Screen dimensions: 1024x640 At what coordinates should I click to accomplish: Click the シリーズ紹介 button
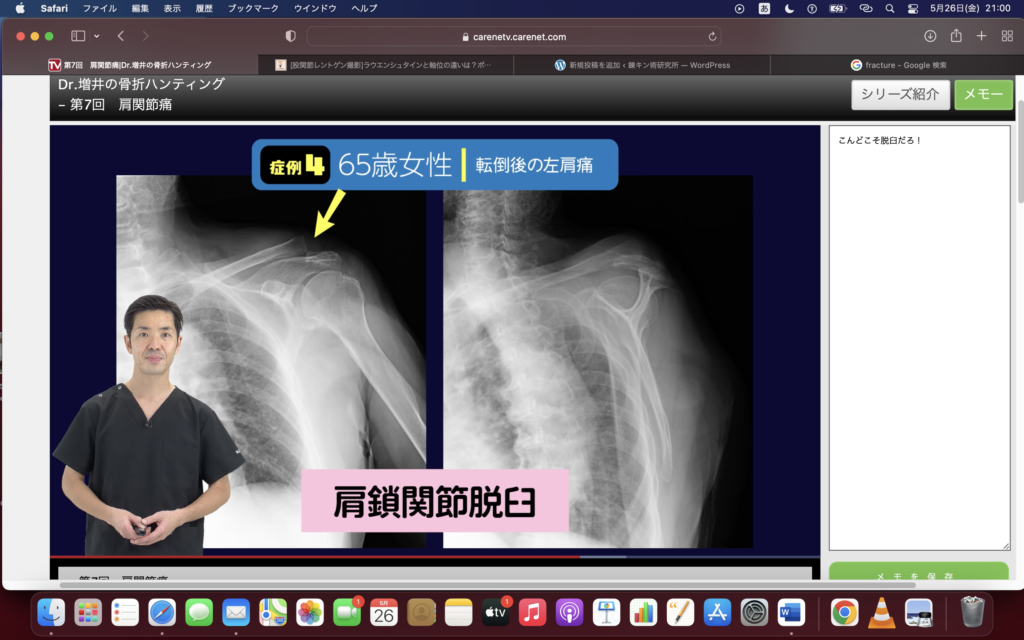[900, 95]
